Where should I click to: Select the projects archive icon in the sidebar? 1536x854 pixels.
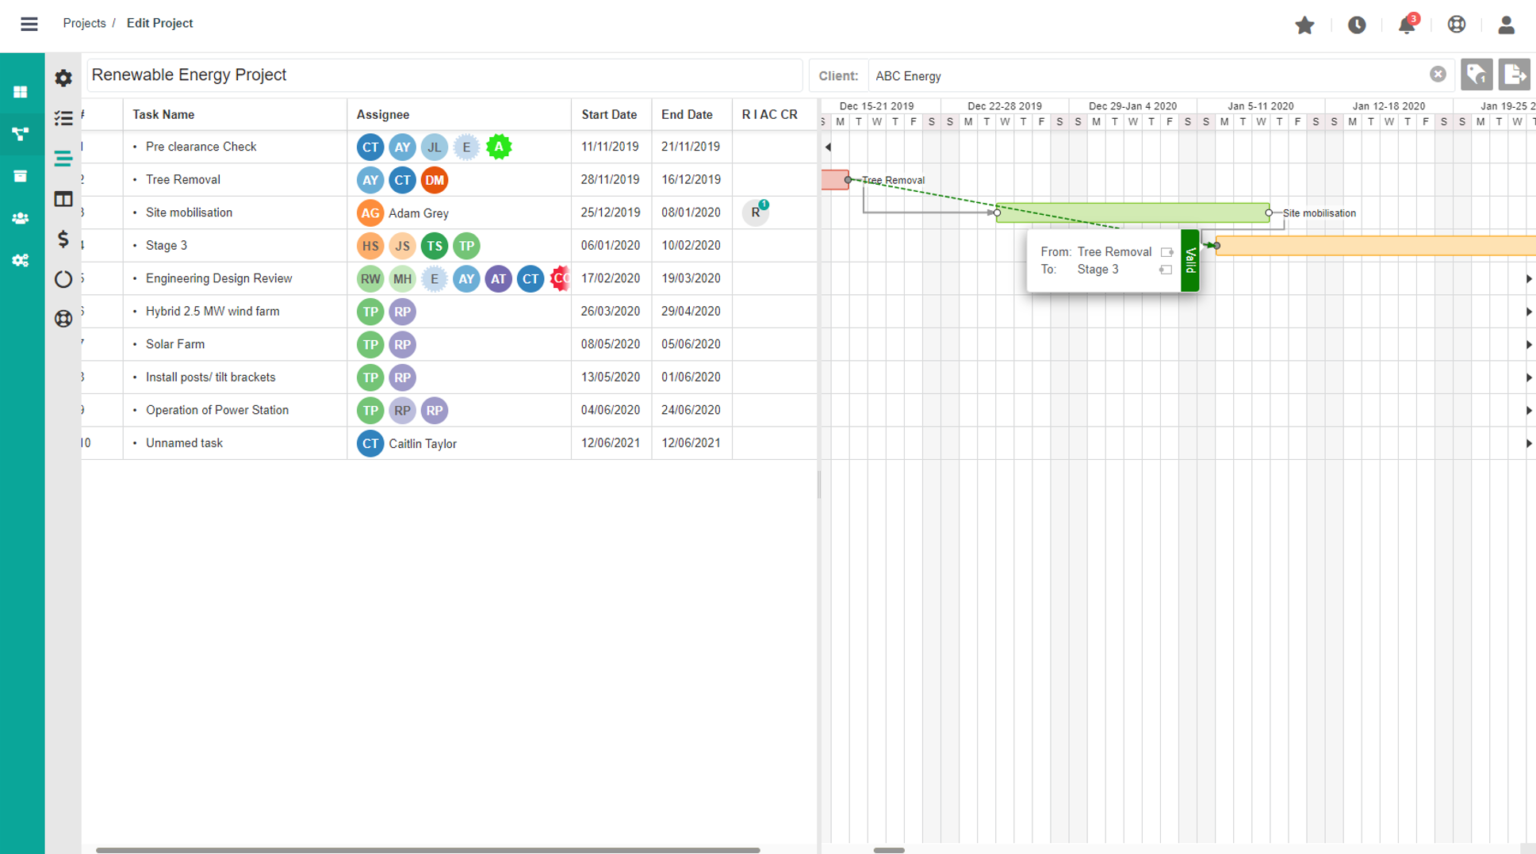(20, 176)
